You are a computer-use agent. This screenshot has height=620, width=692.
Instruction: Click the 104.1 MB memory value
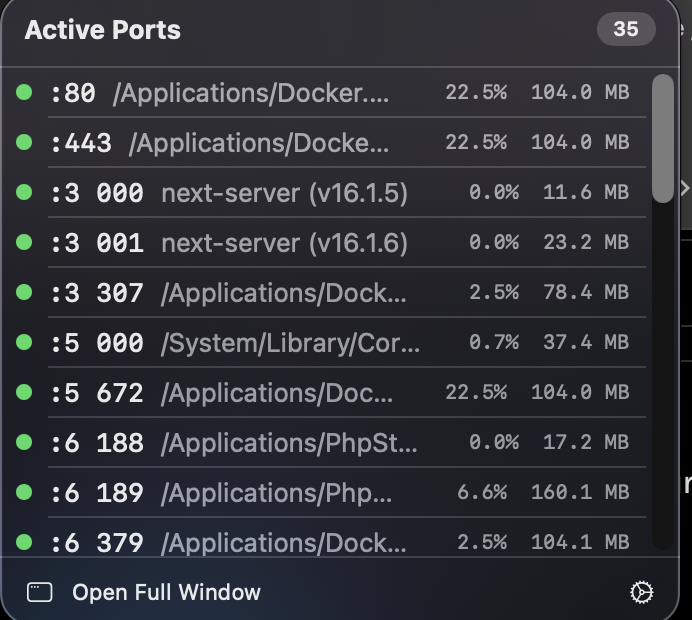pyautogui.click(x=580, y=541)
